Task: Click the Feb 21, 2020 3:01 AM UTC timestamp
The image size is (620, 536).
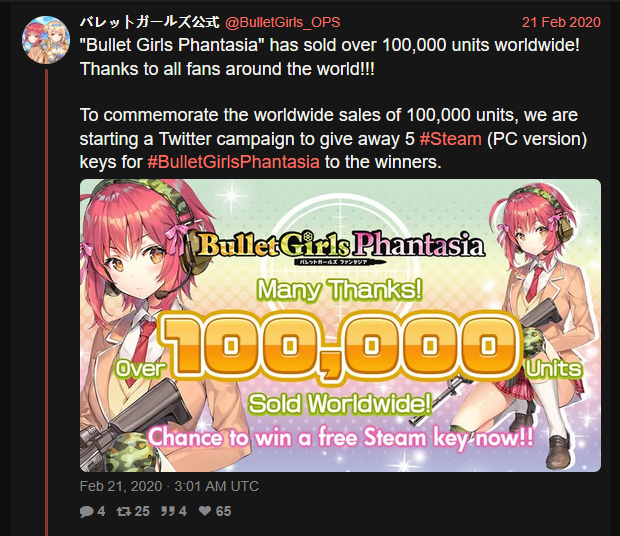Action: 169,486
